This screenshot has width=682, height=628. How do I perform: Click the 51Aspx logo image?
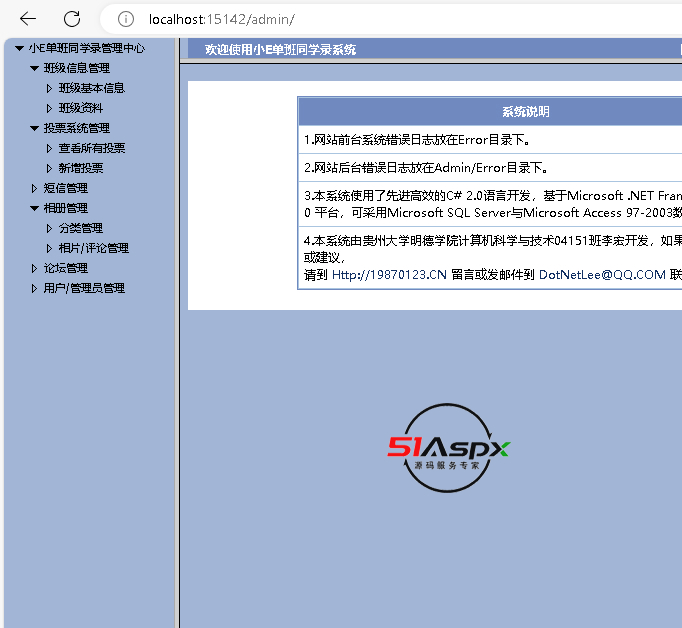pos(449,449)
